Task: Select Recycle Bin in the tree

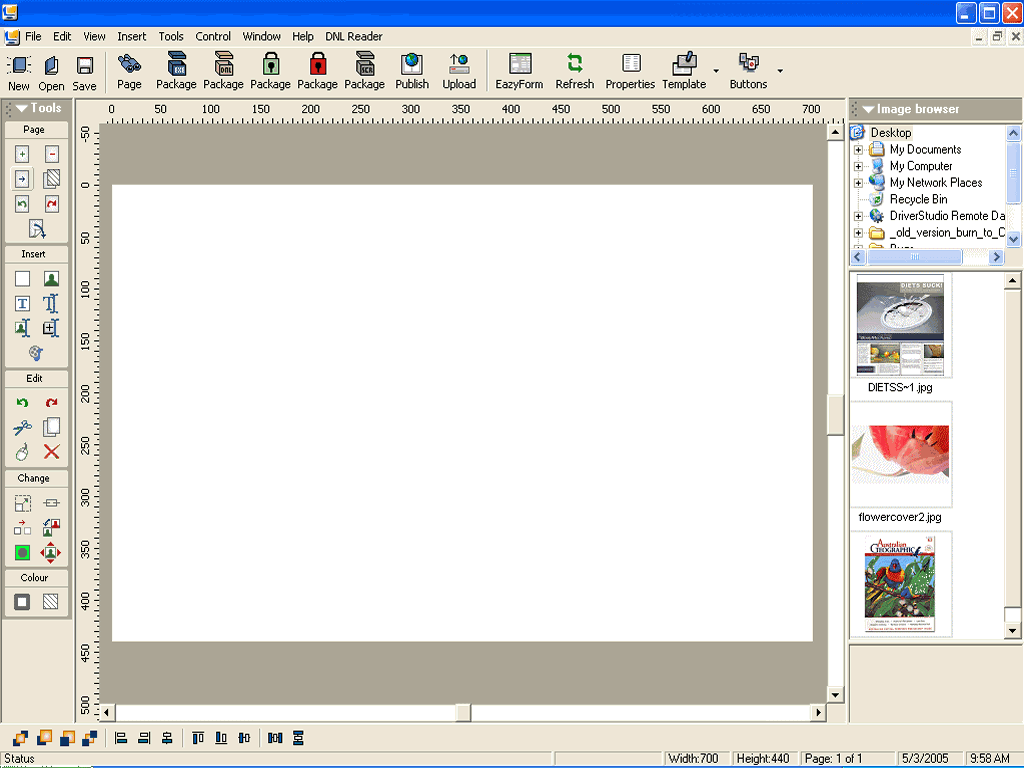Action: click(918, 199)
